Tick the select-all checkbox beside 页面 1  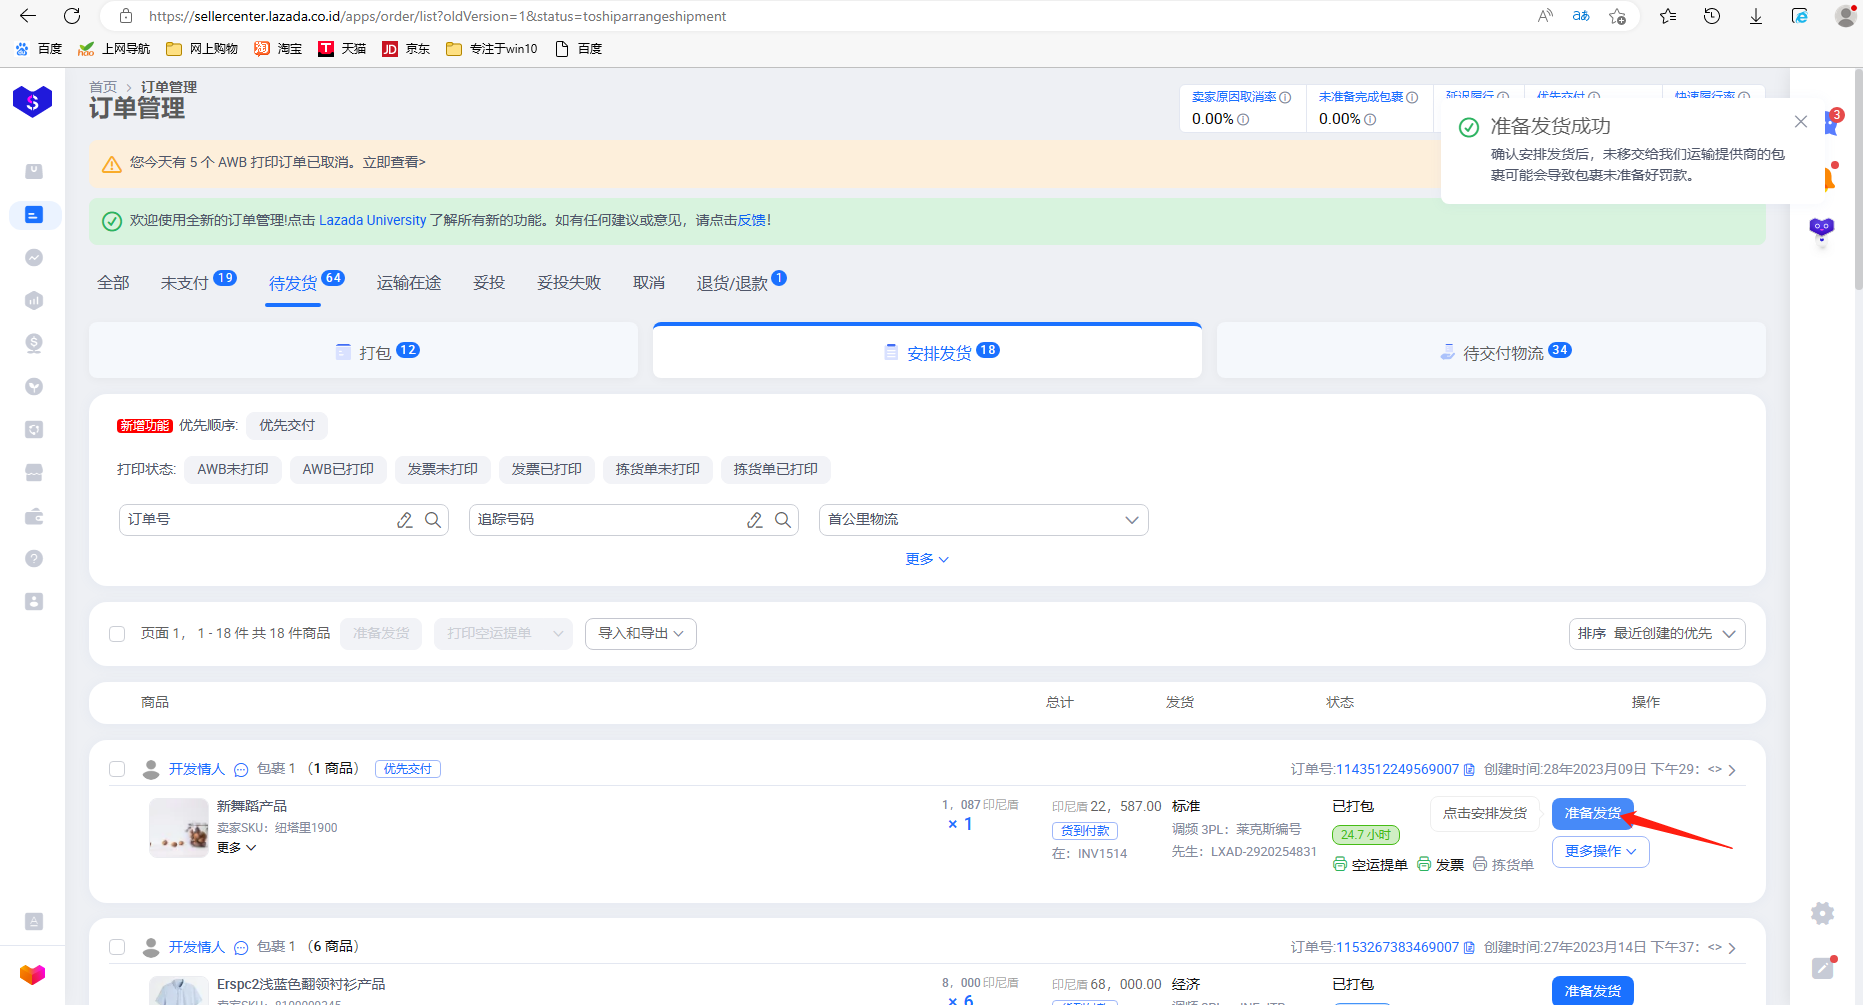point(117,634)
